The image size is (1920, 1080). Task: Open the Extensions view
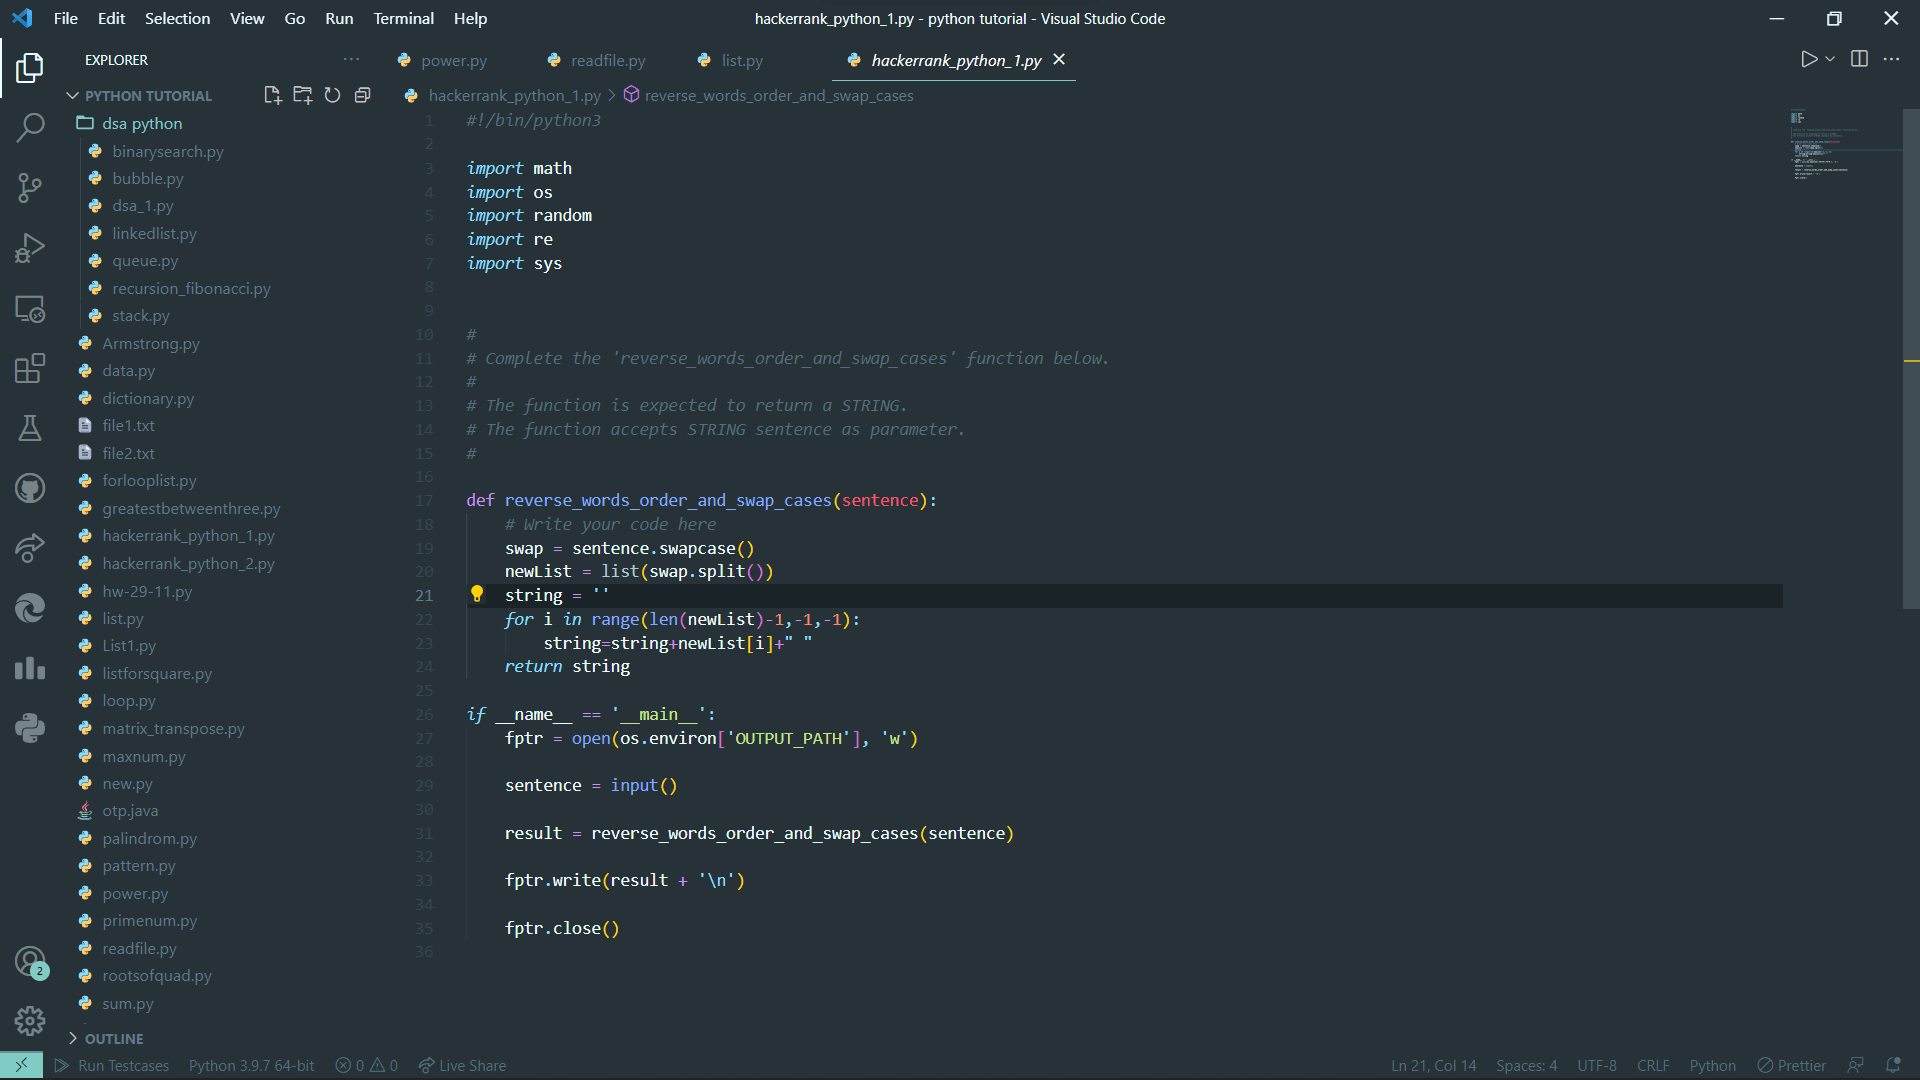coord(30,368)
